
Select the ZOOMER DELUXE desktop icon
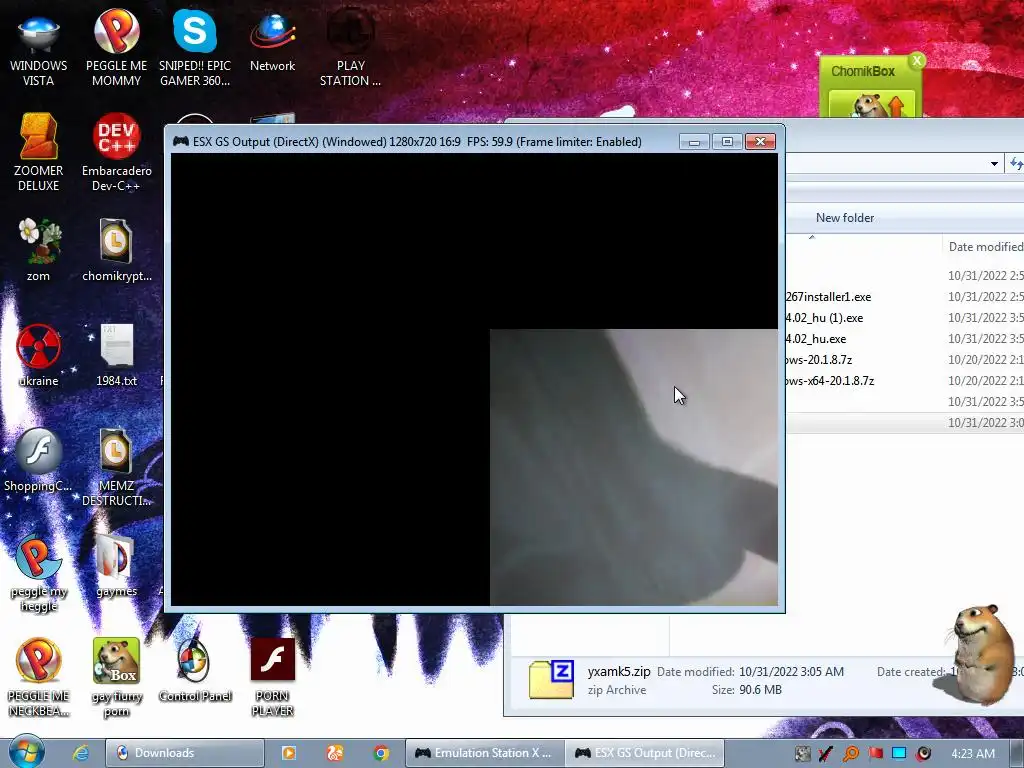(39, 153)
